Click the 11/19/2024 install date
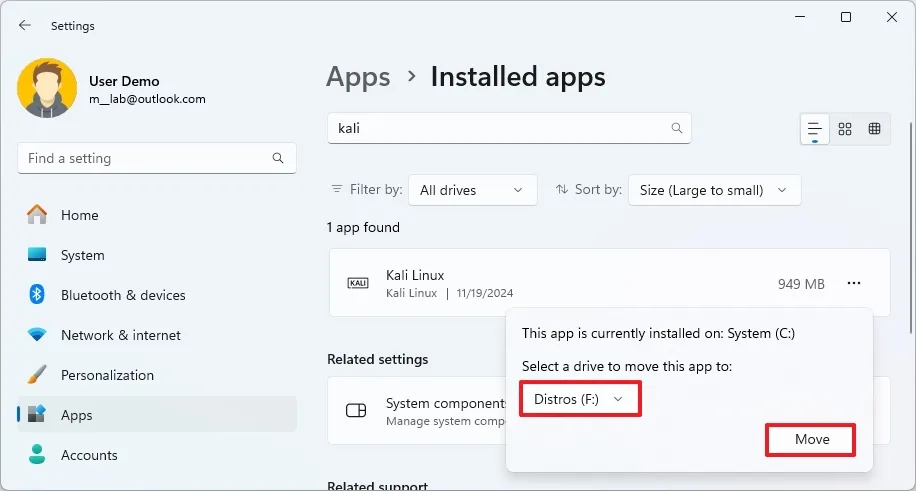The width and height of the screenshot is (916, 491). pyautogui.click(x=485, y=293)
